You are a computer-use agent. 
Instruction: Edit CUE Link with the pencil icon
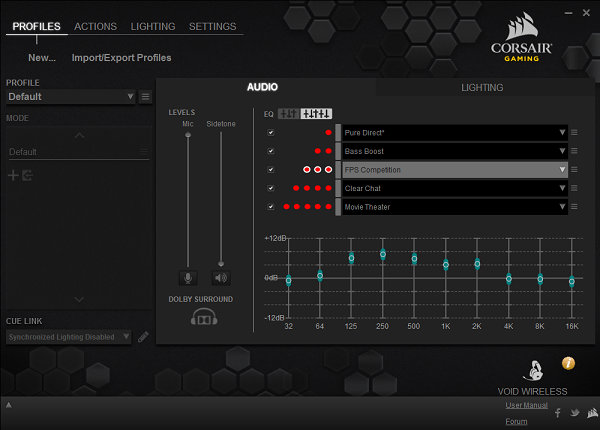tap(143, 337)
